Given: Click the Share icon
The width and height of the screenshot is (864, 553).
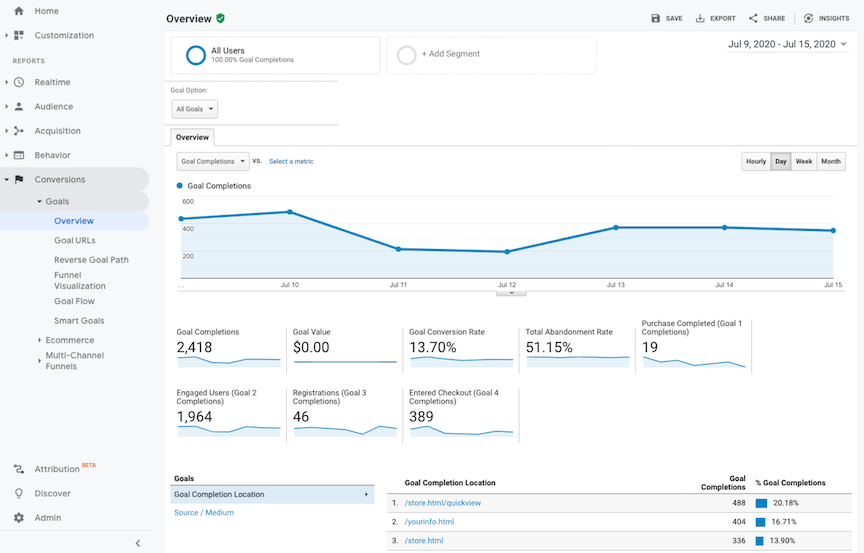Looking at the screenshot, I should (x=753, y=18).
